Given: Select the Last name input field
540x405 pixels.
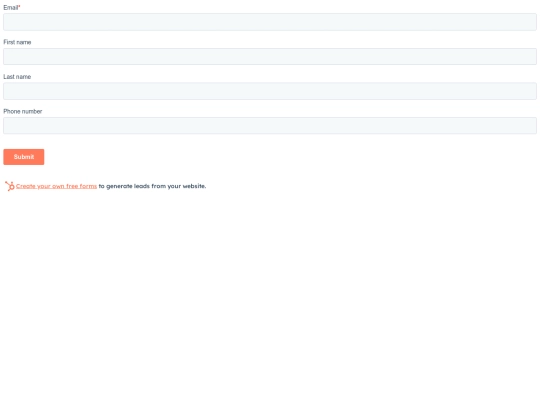Looking at the screenshot, I should [270, 91].
